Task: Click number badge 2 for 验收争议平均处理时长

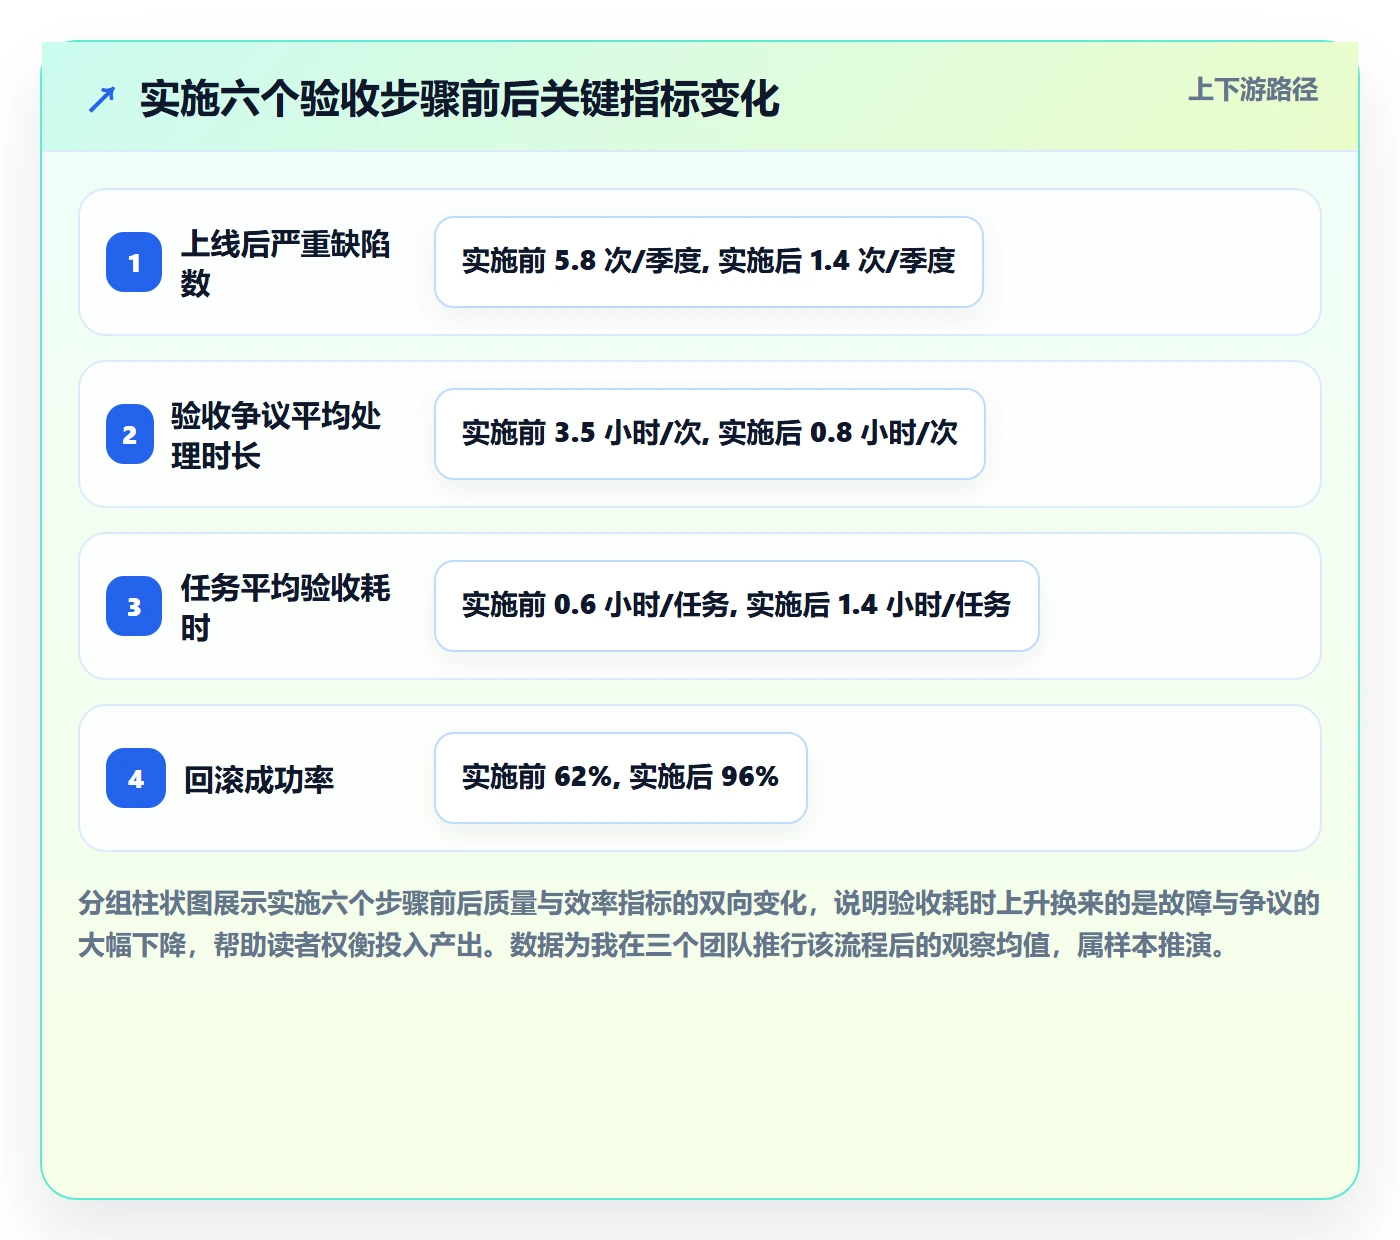Action: pyautogui.click(x=130, y=434)
